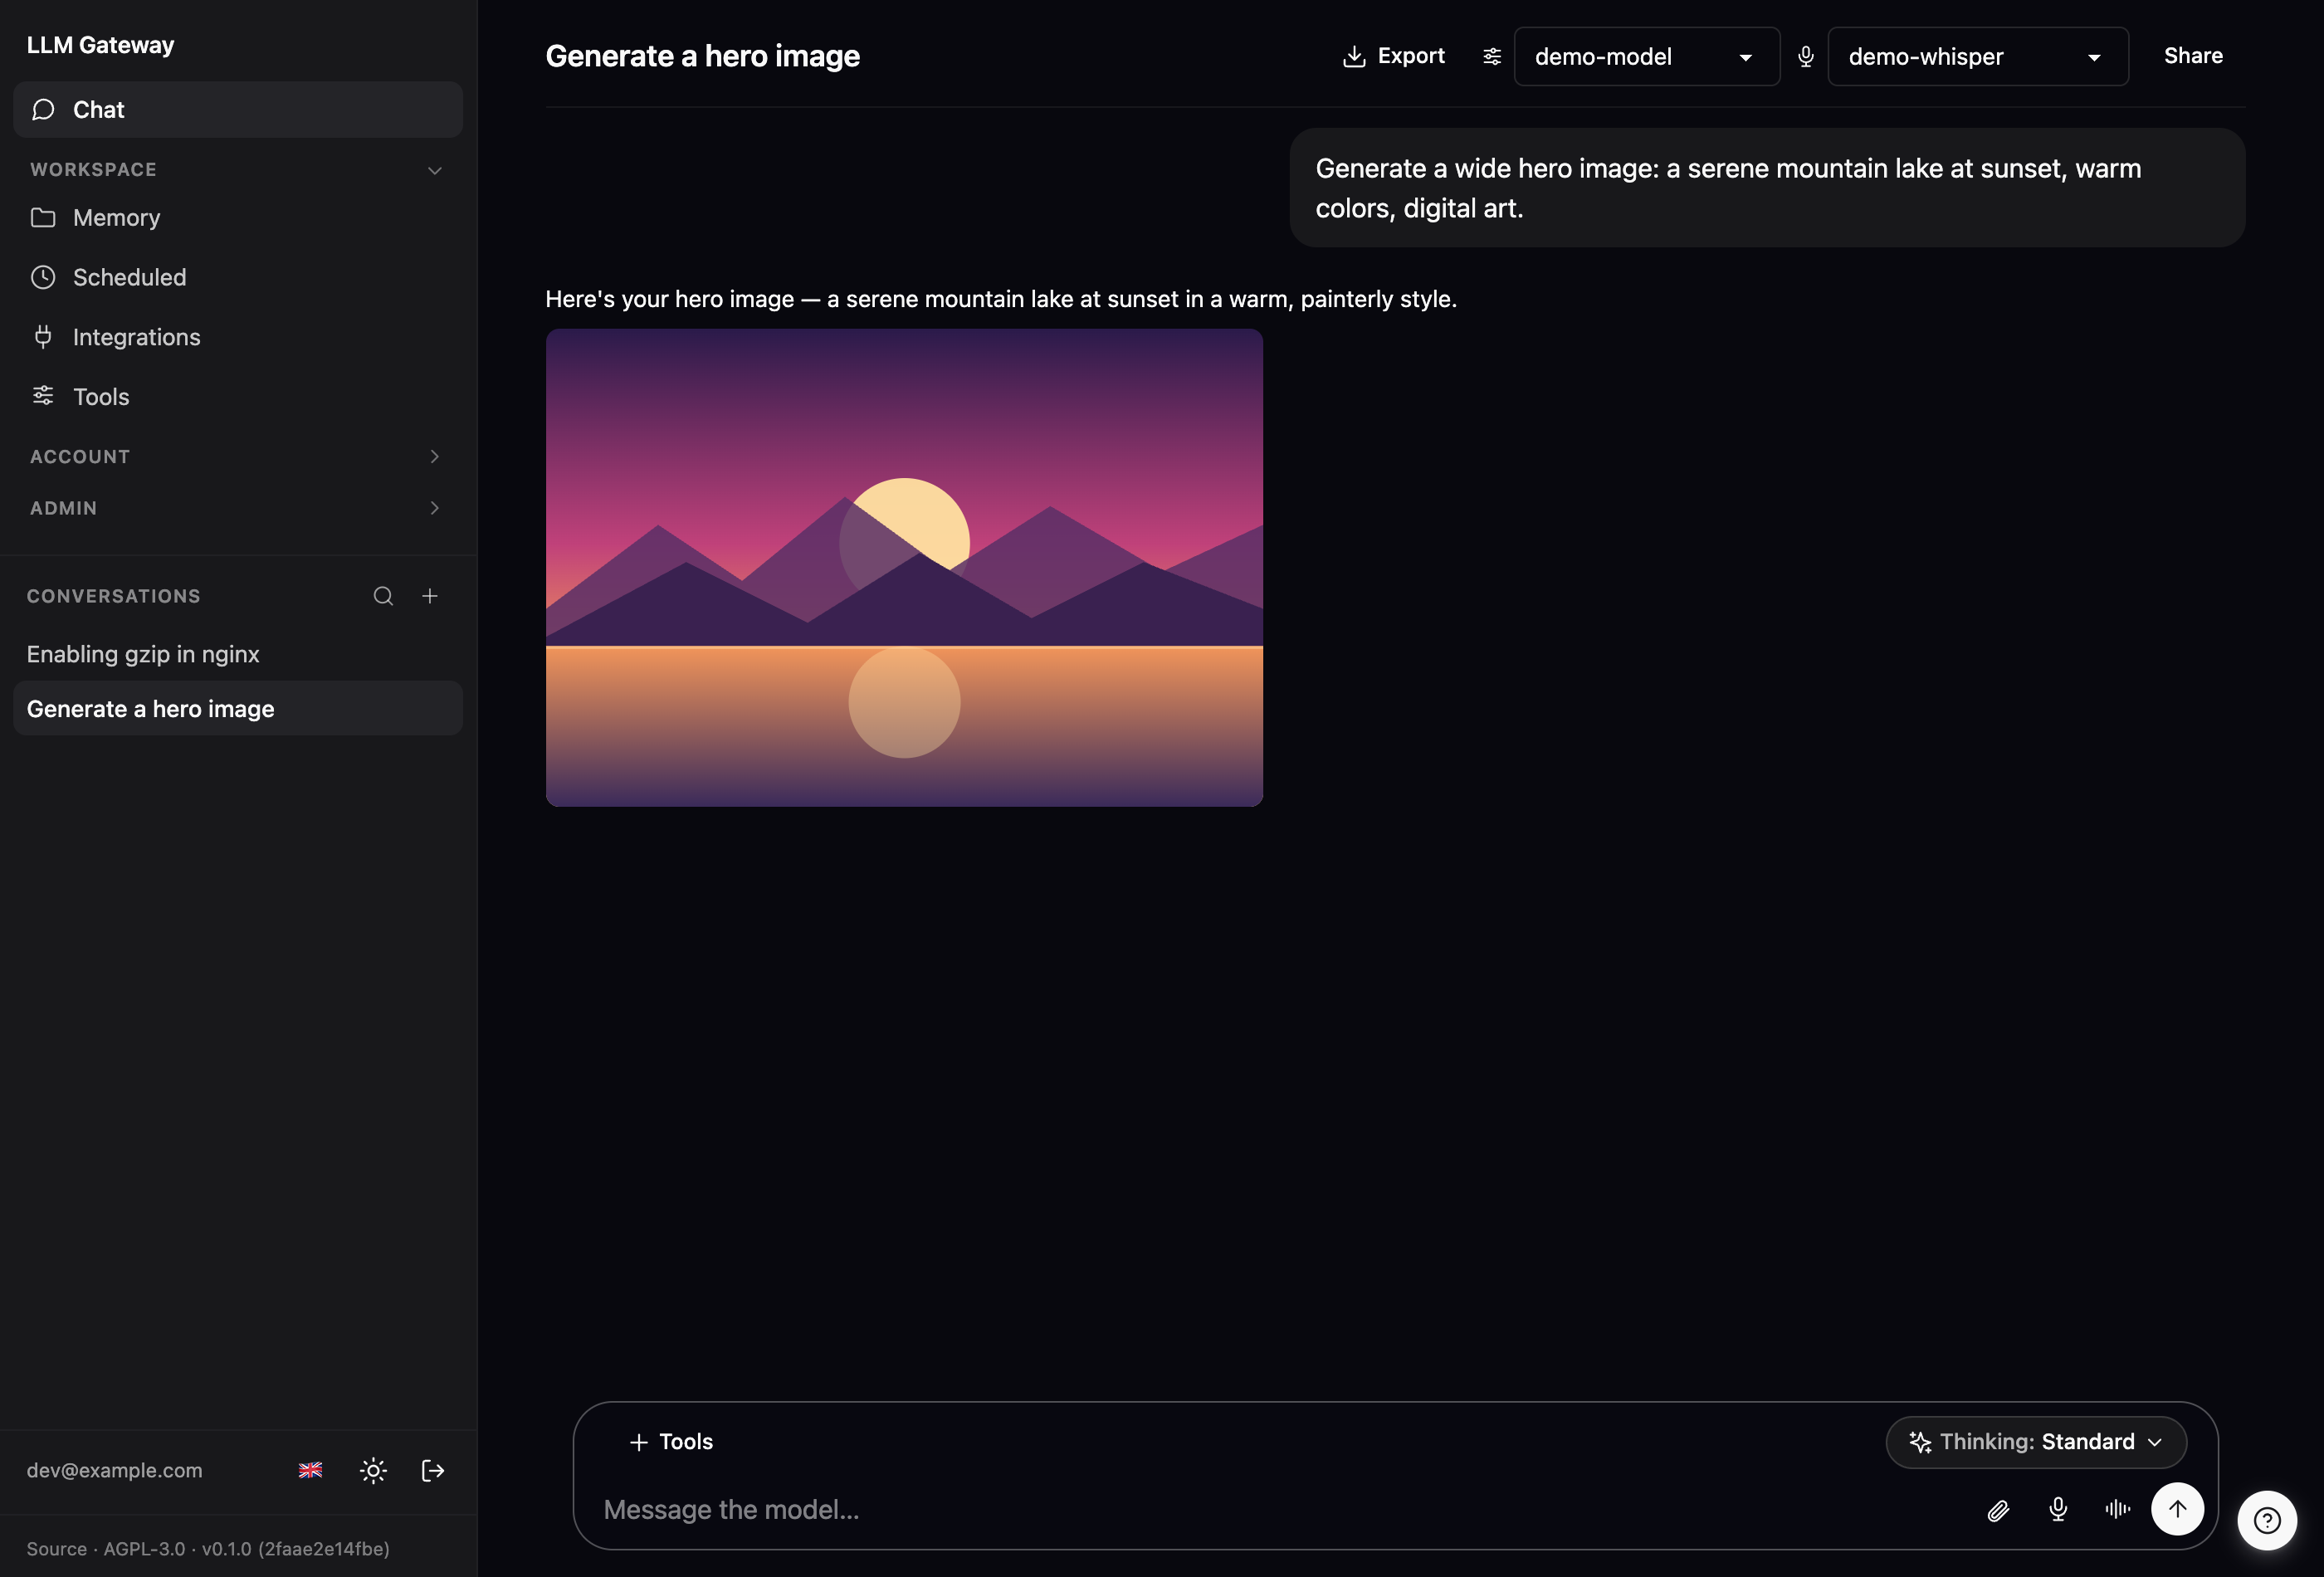This screenshot has height=1577, width=2324.
Task: Share this conversation
Action: pos(2193,56)
